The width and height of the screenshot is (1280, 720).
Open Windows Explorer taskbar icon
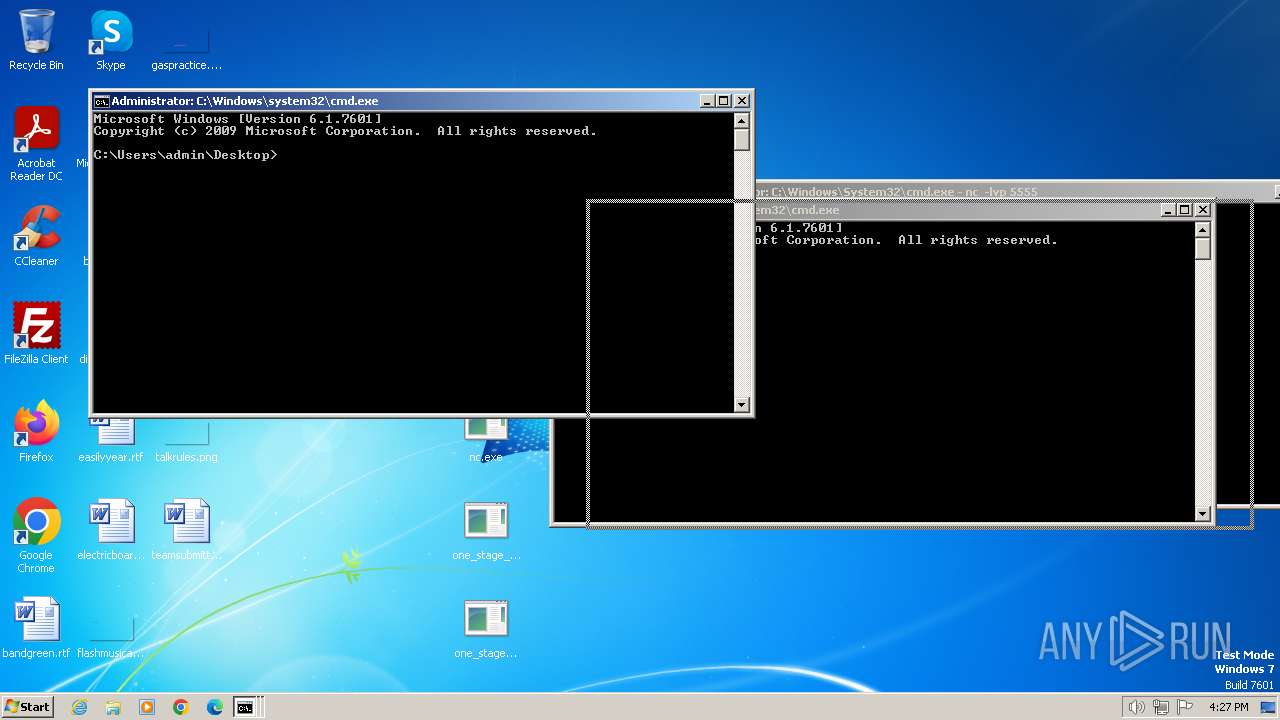coord(113,707)
